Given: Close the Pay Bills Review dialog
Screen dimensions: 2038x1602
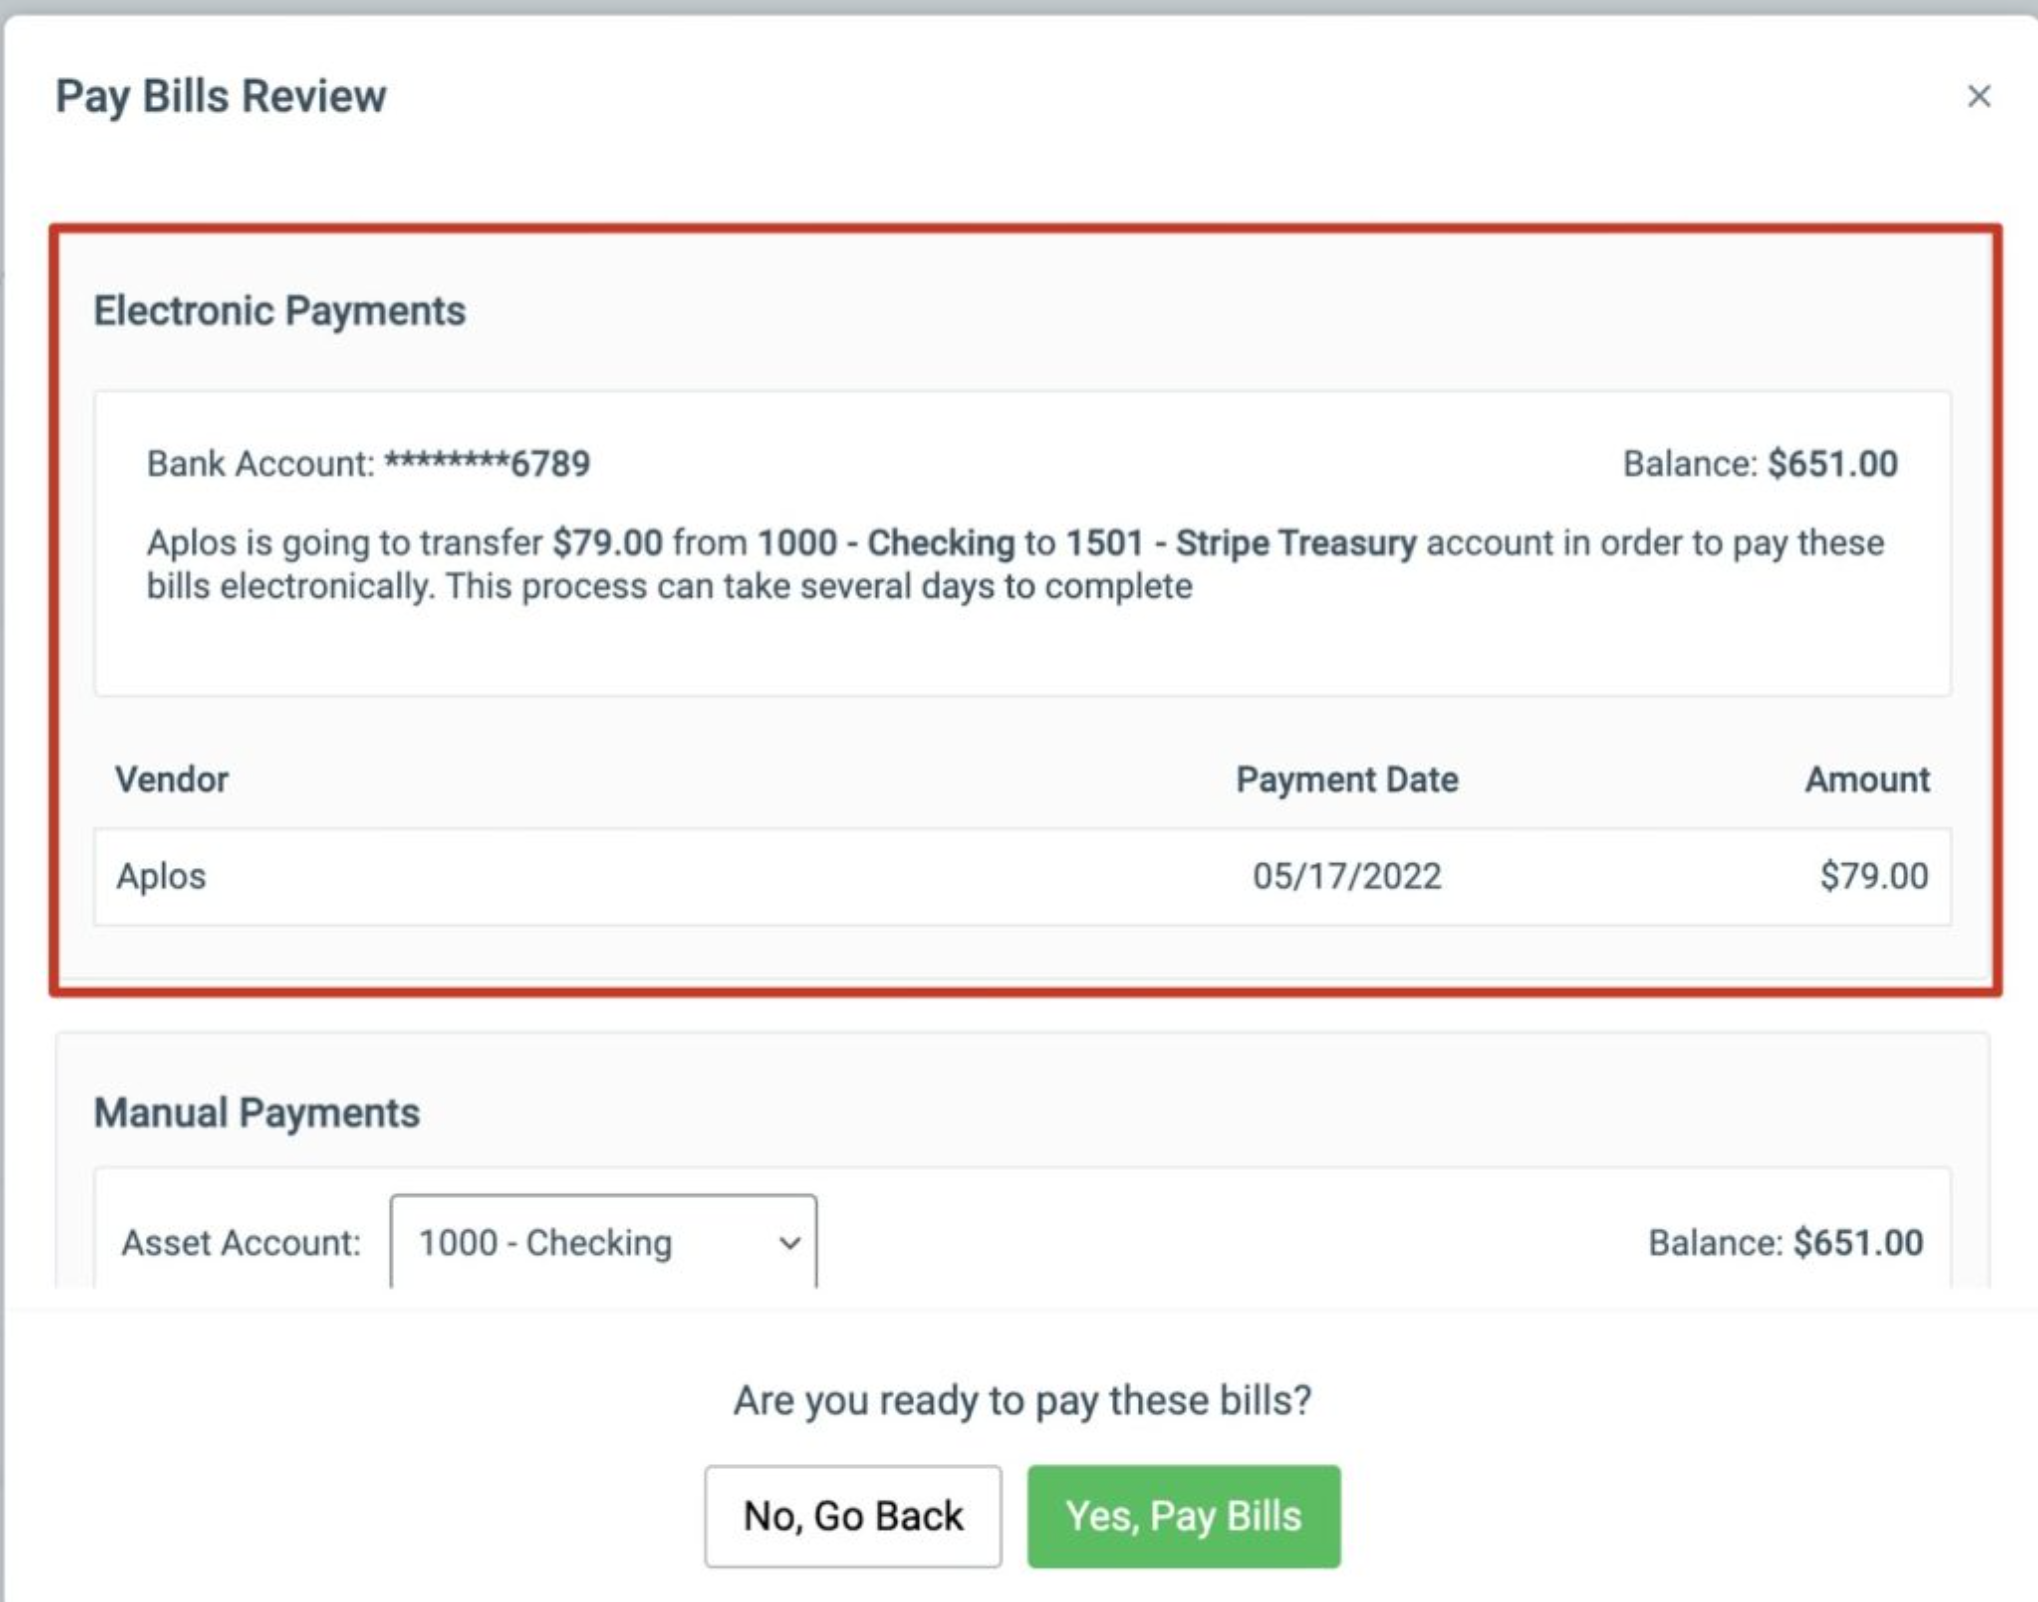Looking at the screenshot, I should pyautogui.click(x=1978, y=96).
